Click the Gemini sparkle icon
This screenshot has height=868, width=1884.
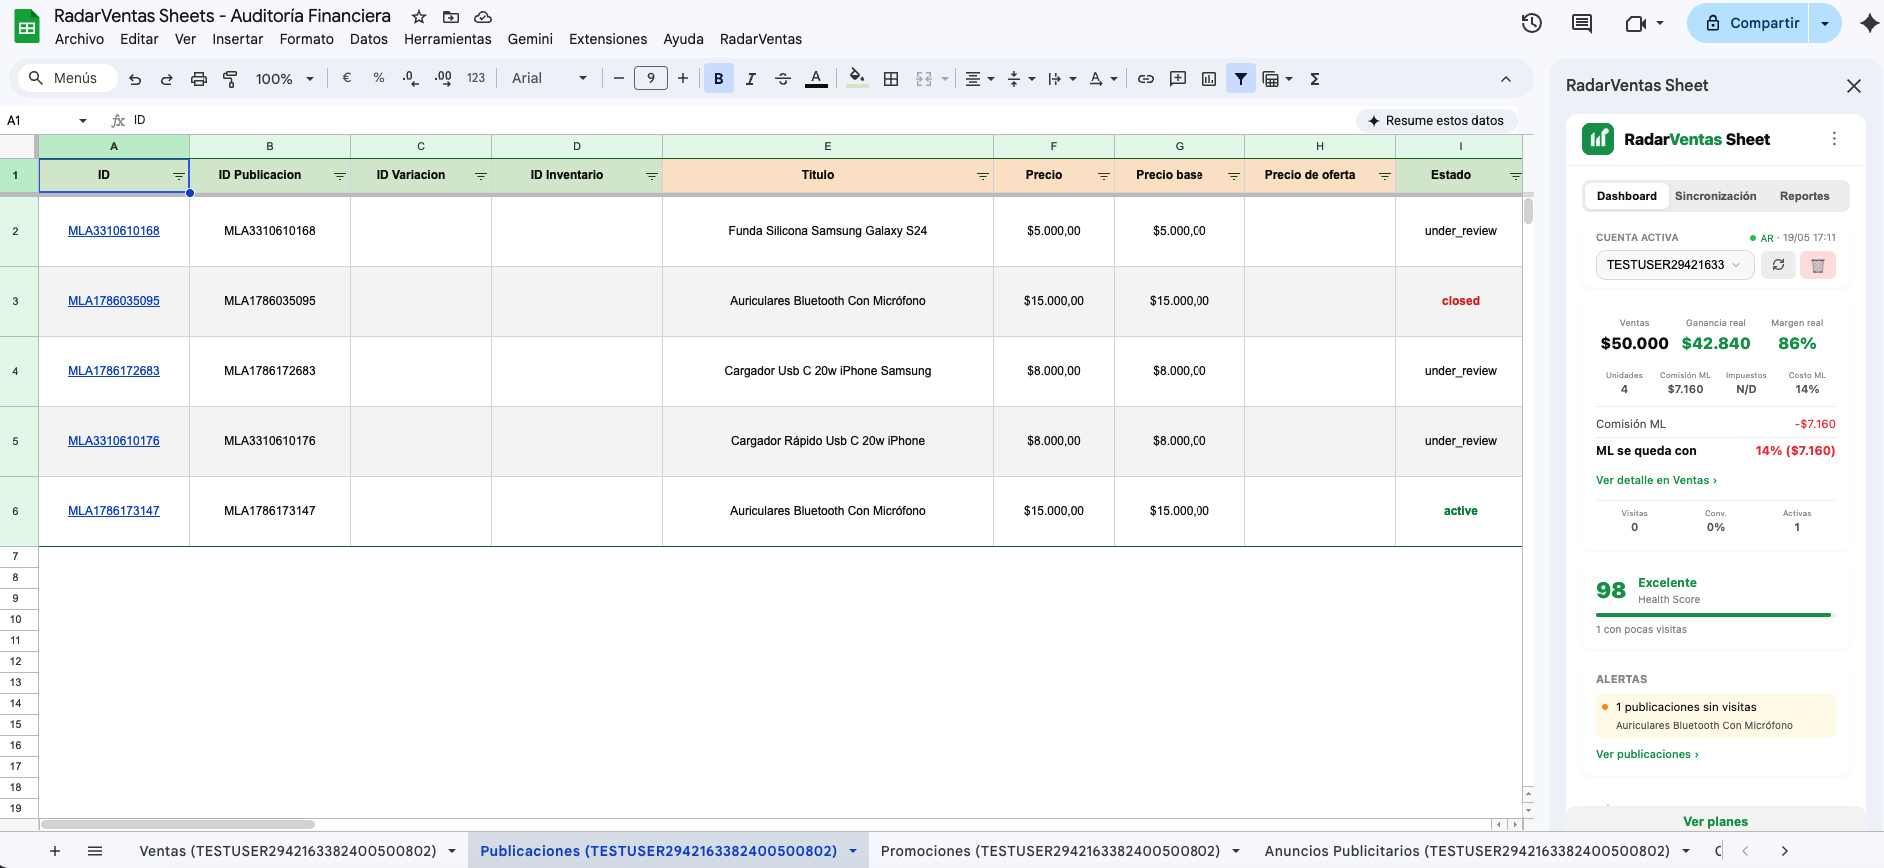1869,23
